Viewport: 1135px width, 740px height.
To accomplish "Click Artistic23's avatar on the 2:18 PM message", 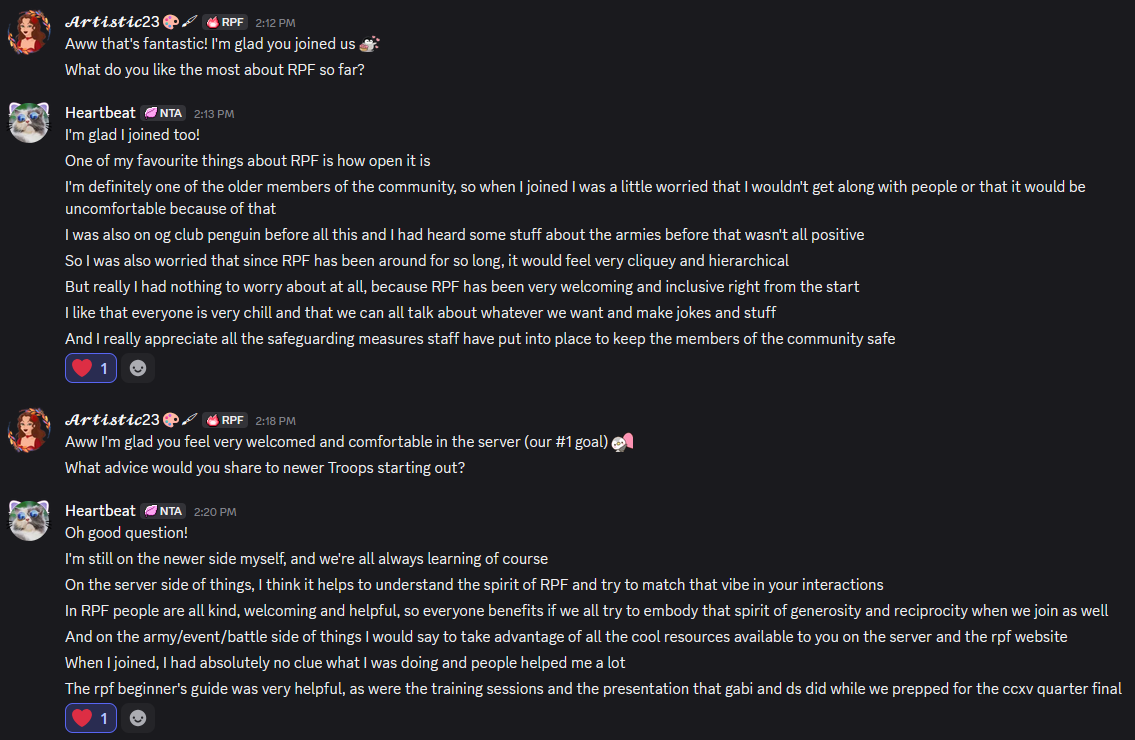I will (30, 431).
